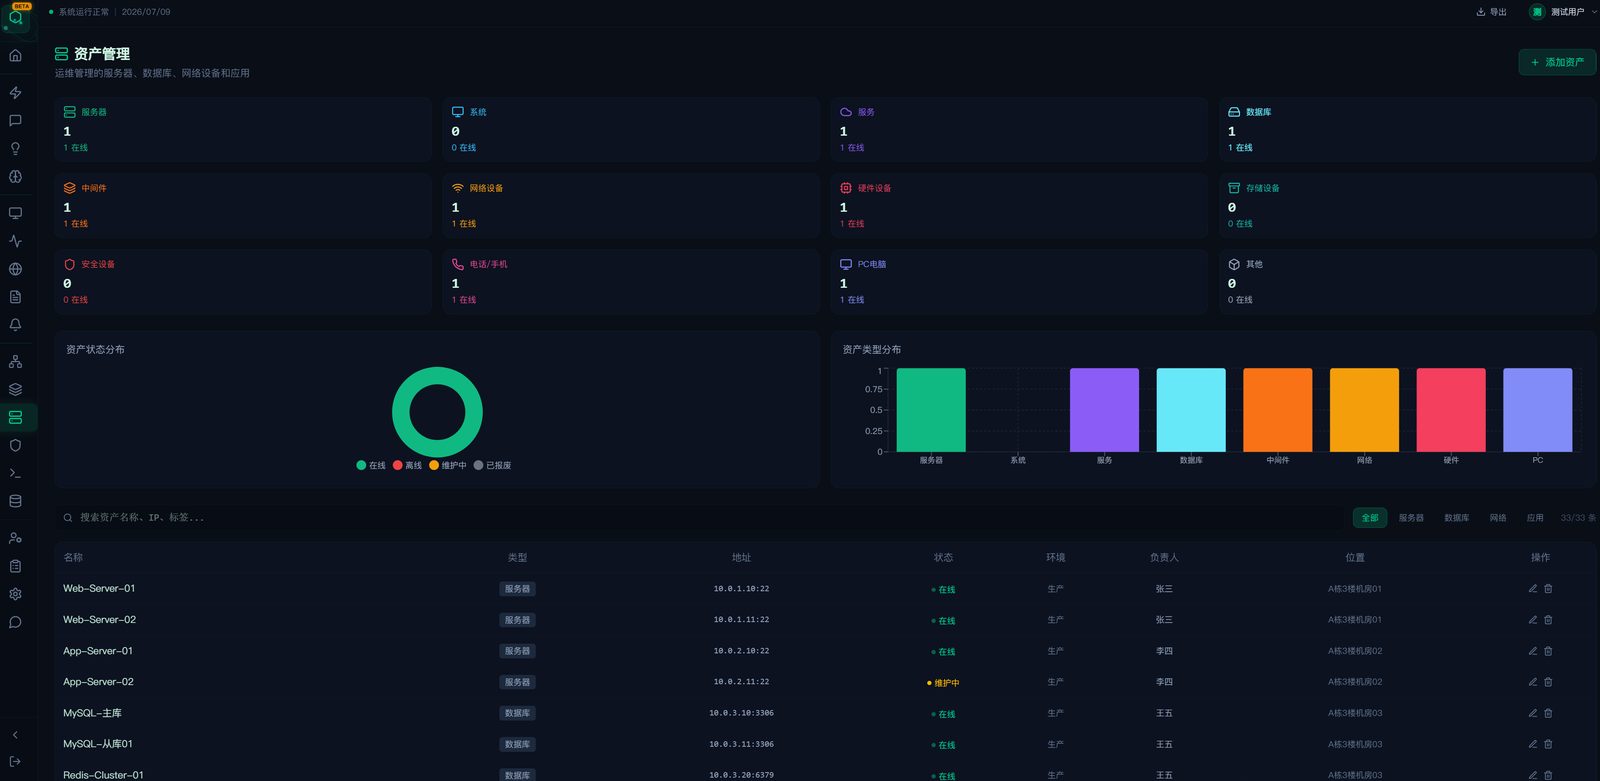
Task: Toggle the 离线 legend entry
Action: (x=407, y=465)
